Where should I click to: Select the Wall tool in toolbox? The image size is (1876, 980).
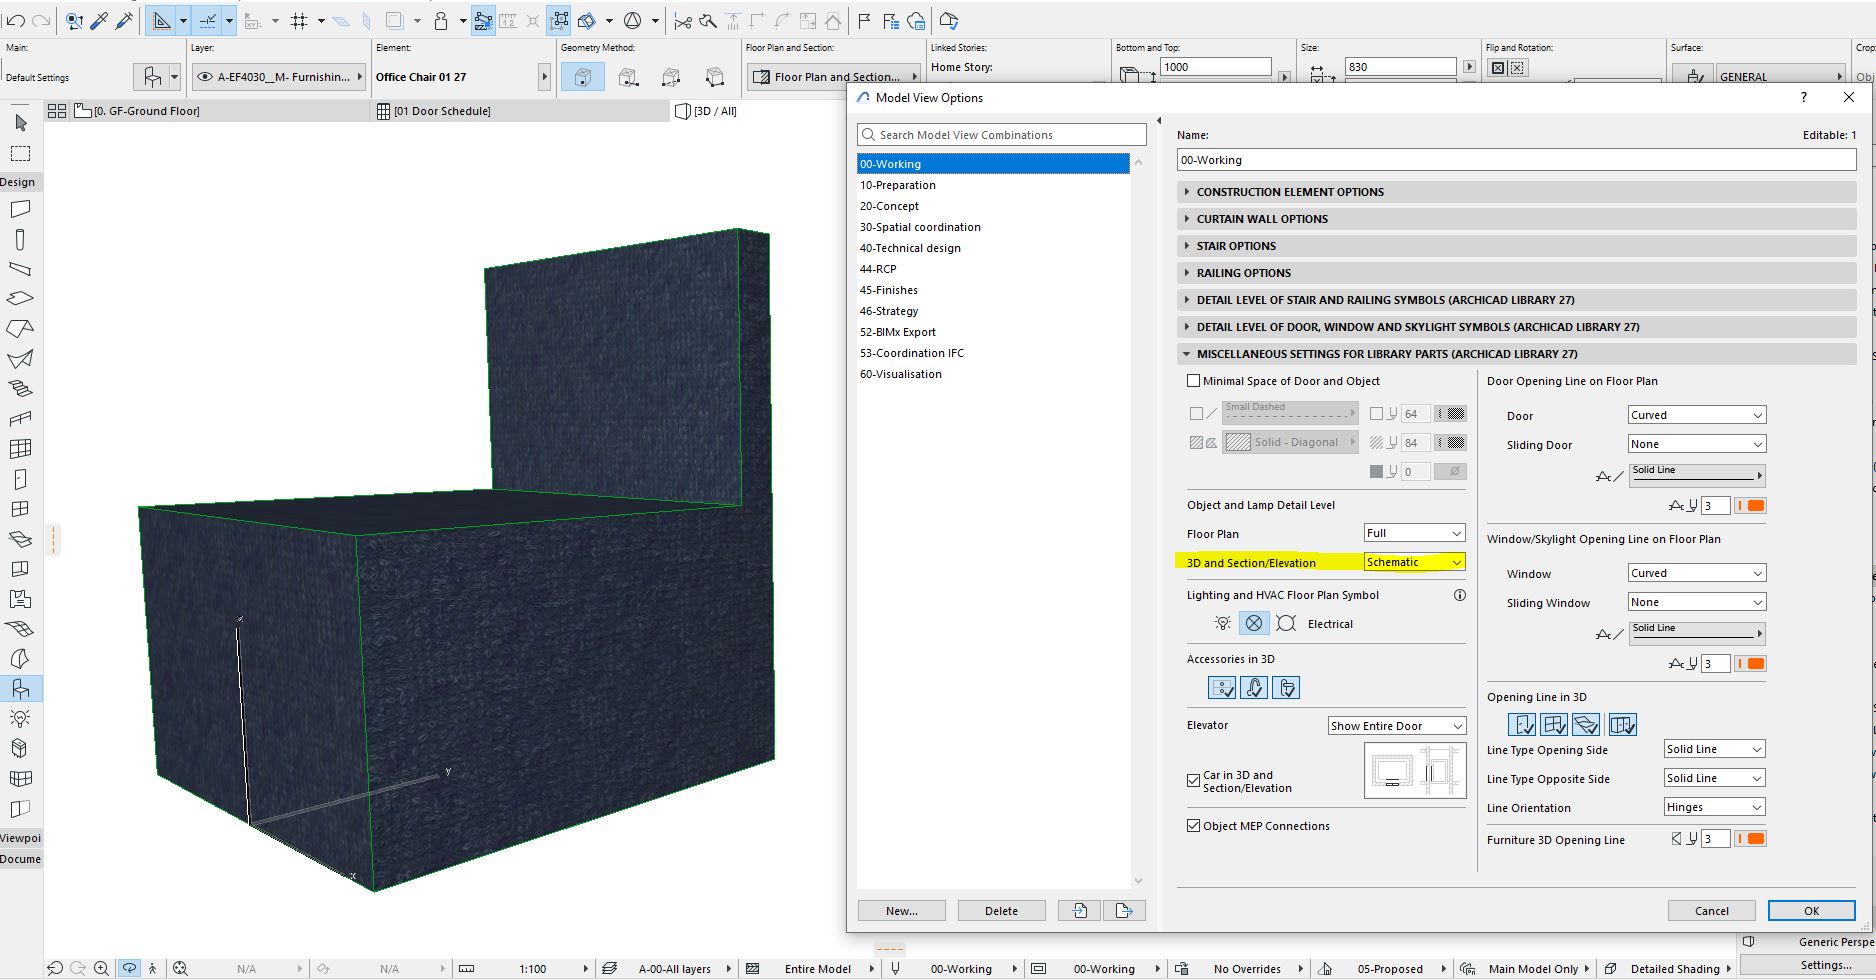pyautogui.click(x=21, y=209)
